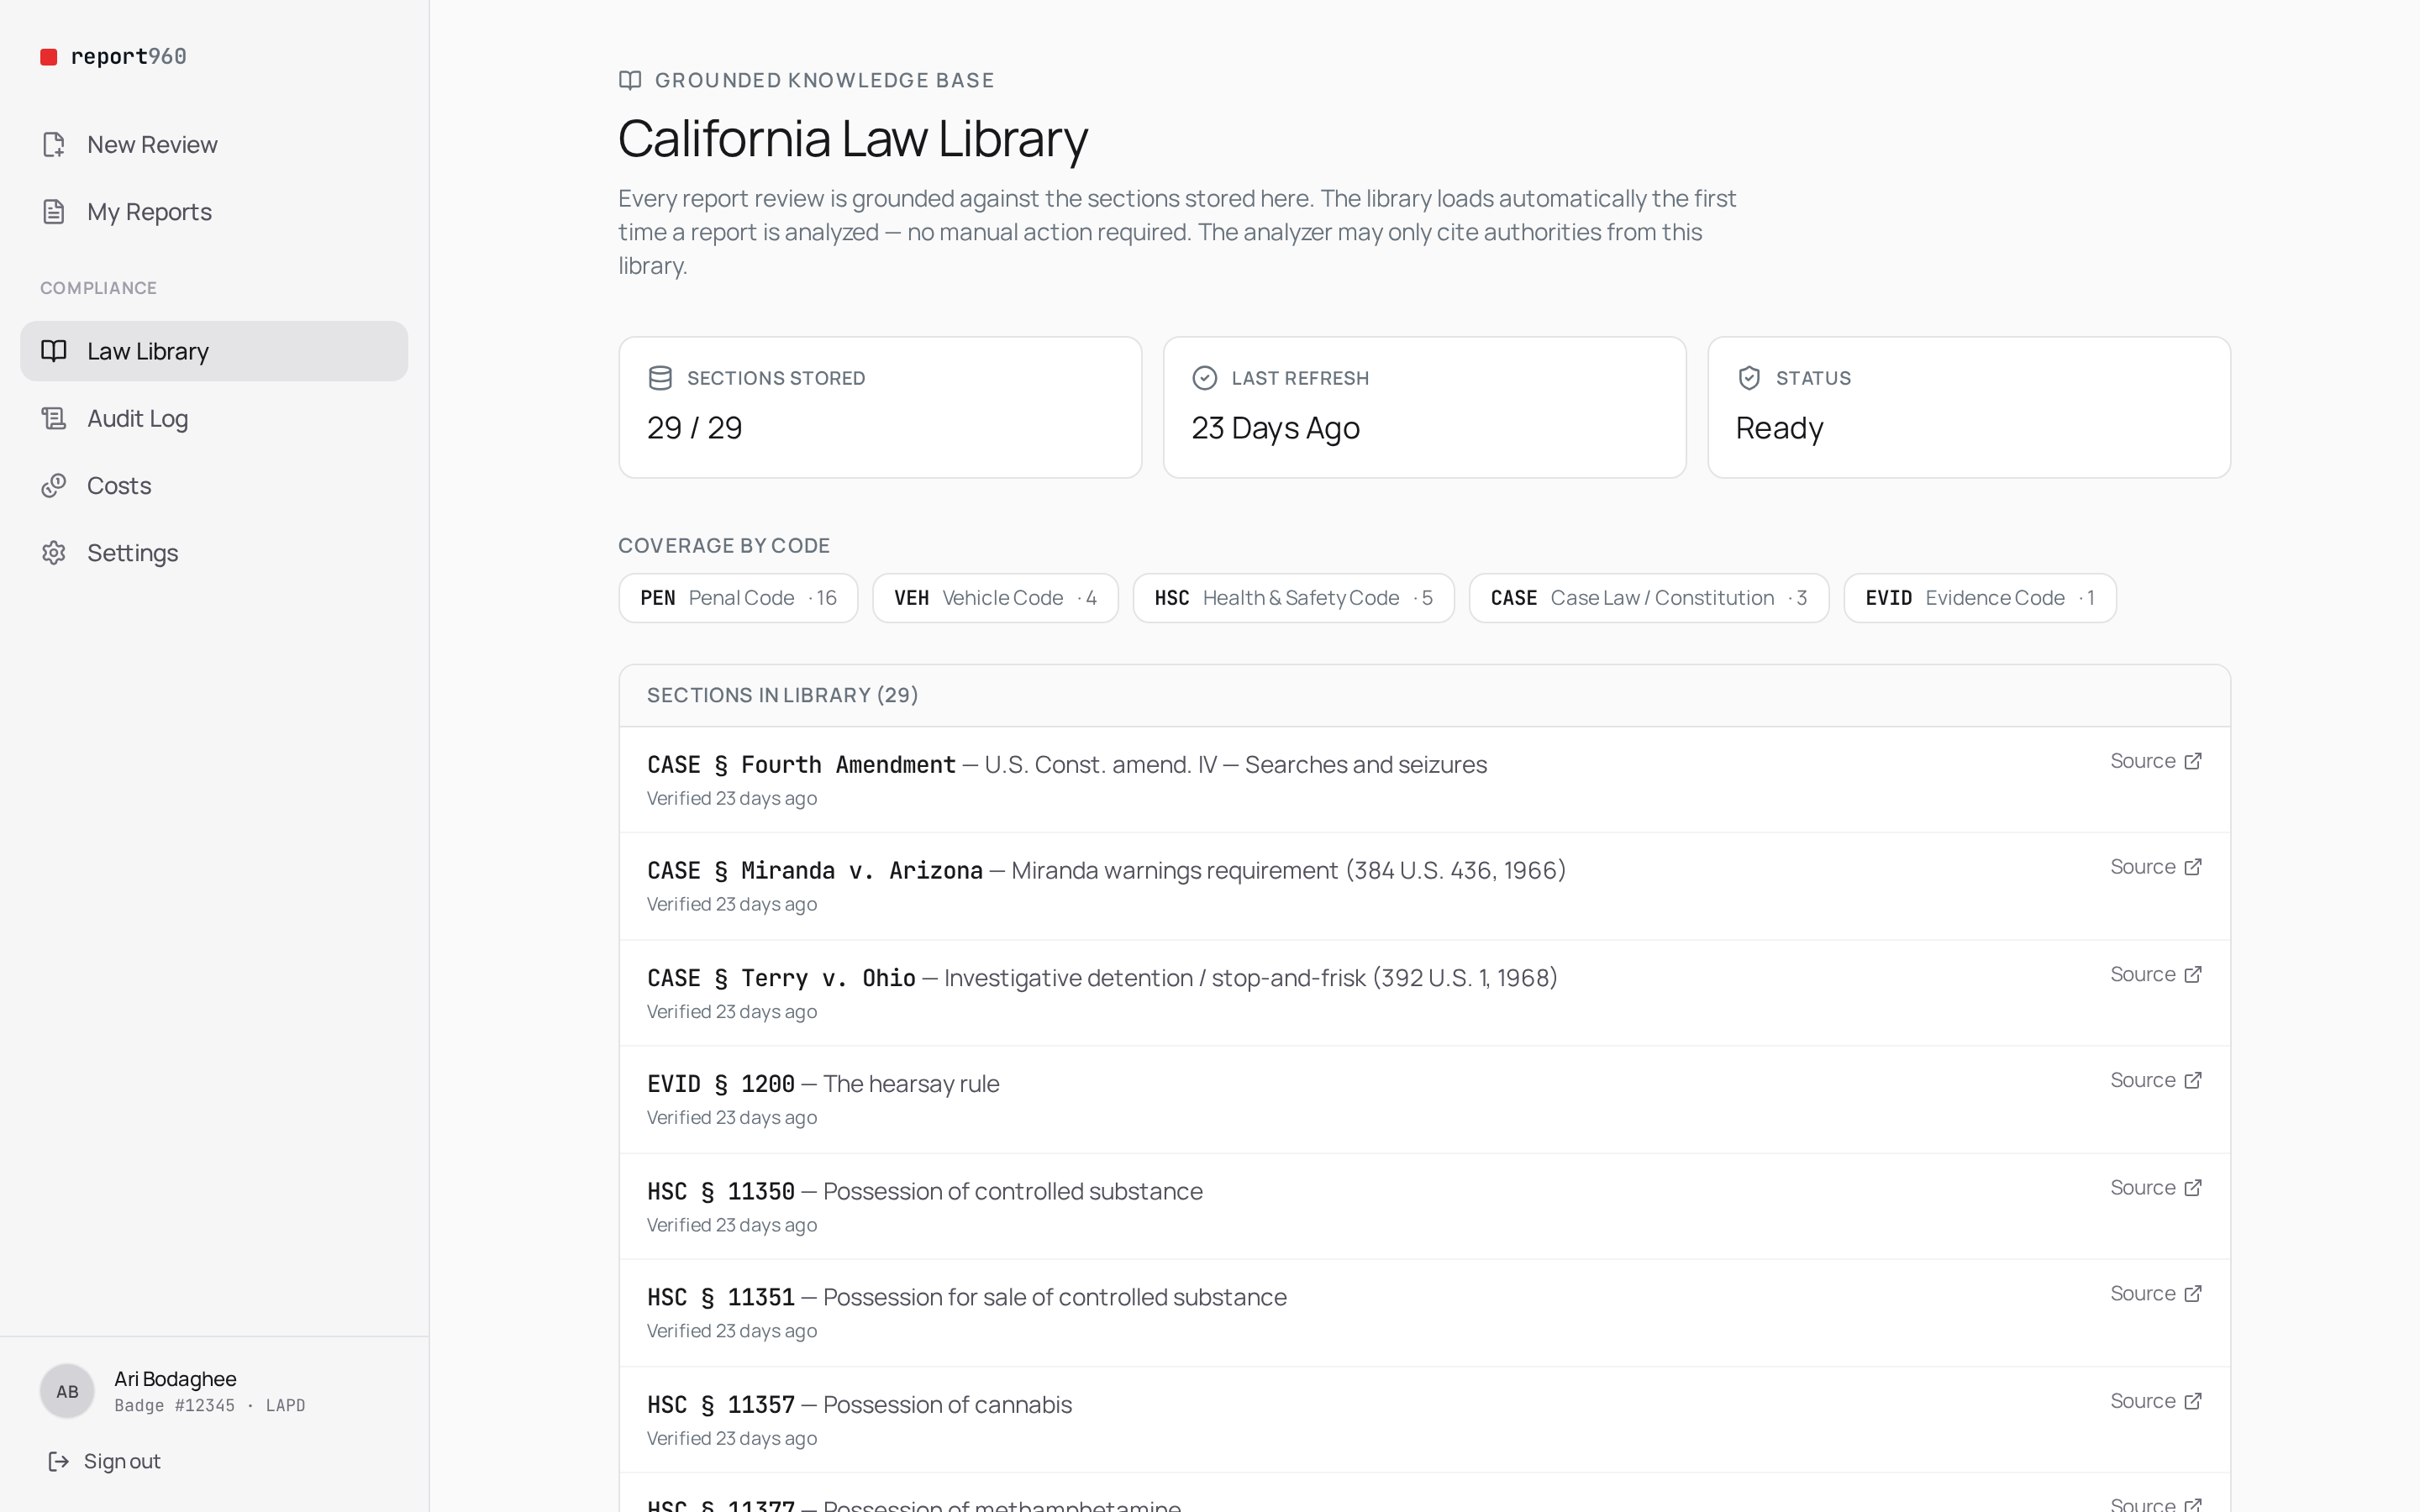This screenshot has height=1512, width=2420.
Task: Open Source link for HSC § 11357 cannabis
Action: (2156, 1401)
